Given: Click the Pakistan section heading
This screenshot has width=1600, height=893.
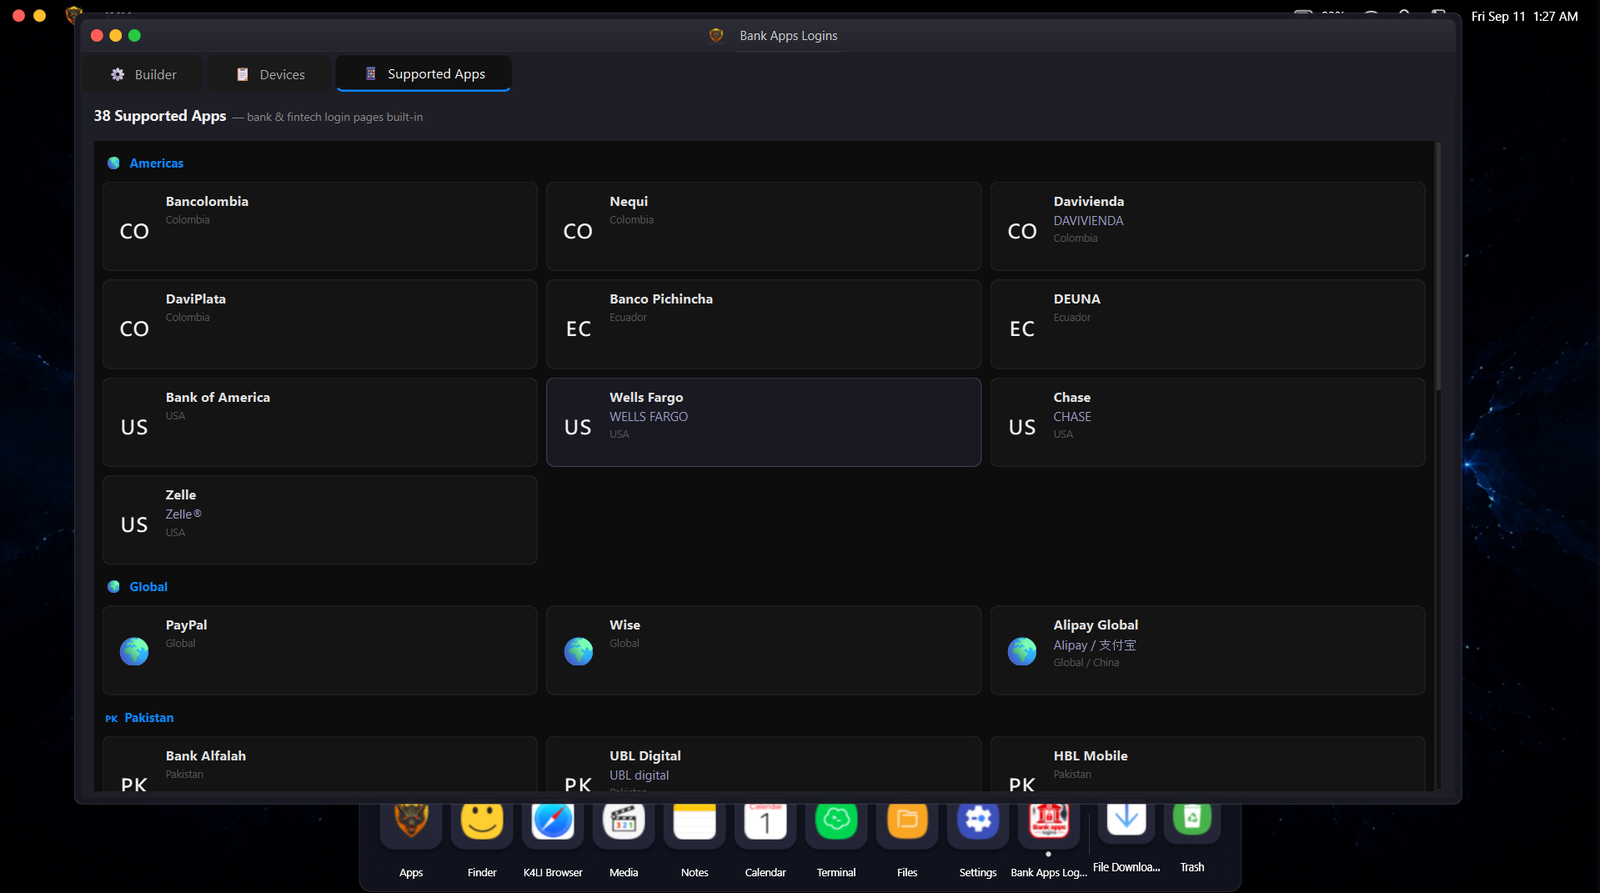Looking at the screenshot, I should pyautogui.click(x=149, y=718).
